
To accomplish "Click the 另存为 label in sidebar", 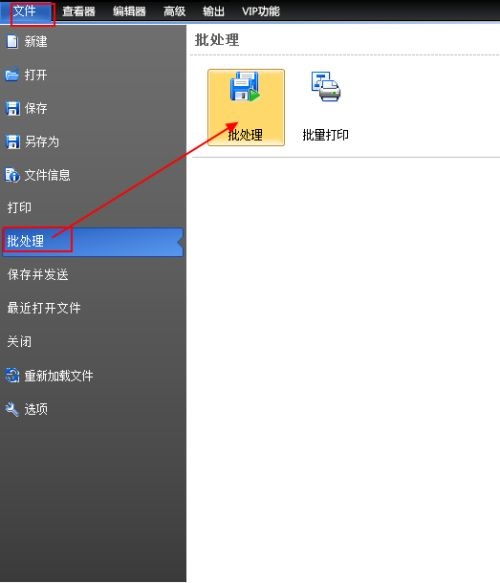I will click(x=42, y=142).
